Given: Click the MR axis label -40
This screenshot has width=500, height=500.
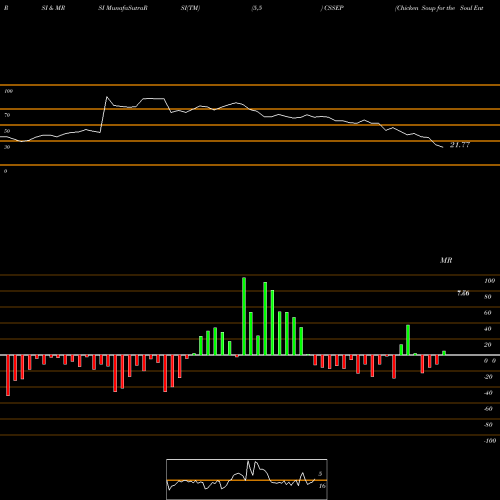Looking at the screenshot, I should (x=488, y=393).
